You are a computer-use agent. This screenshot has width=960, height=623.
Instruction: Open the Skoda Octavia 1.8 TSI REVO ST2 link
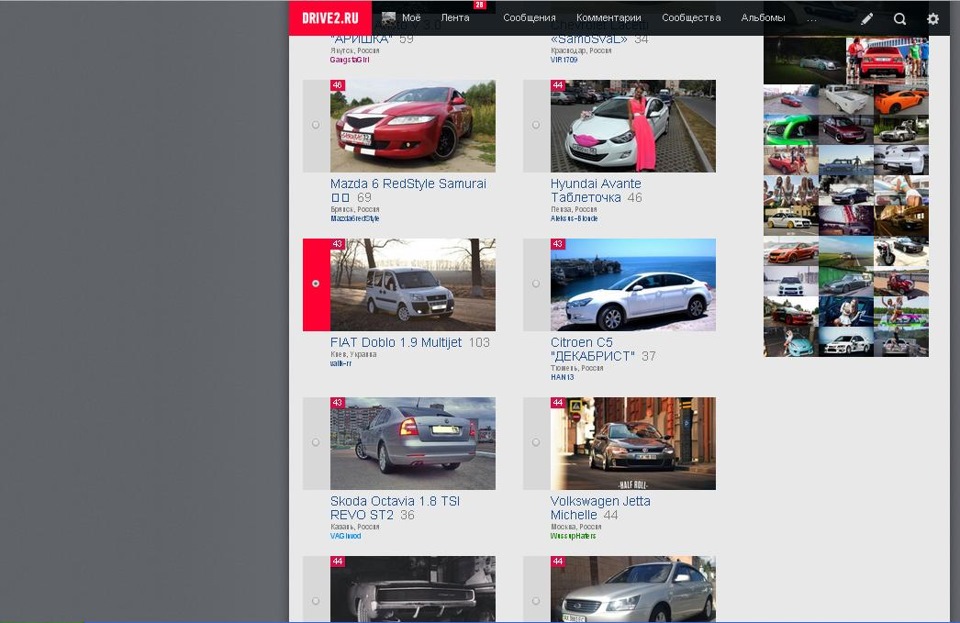pos(395,508)
